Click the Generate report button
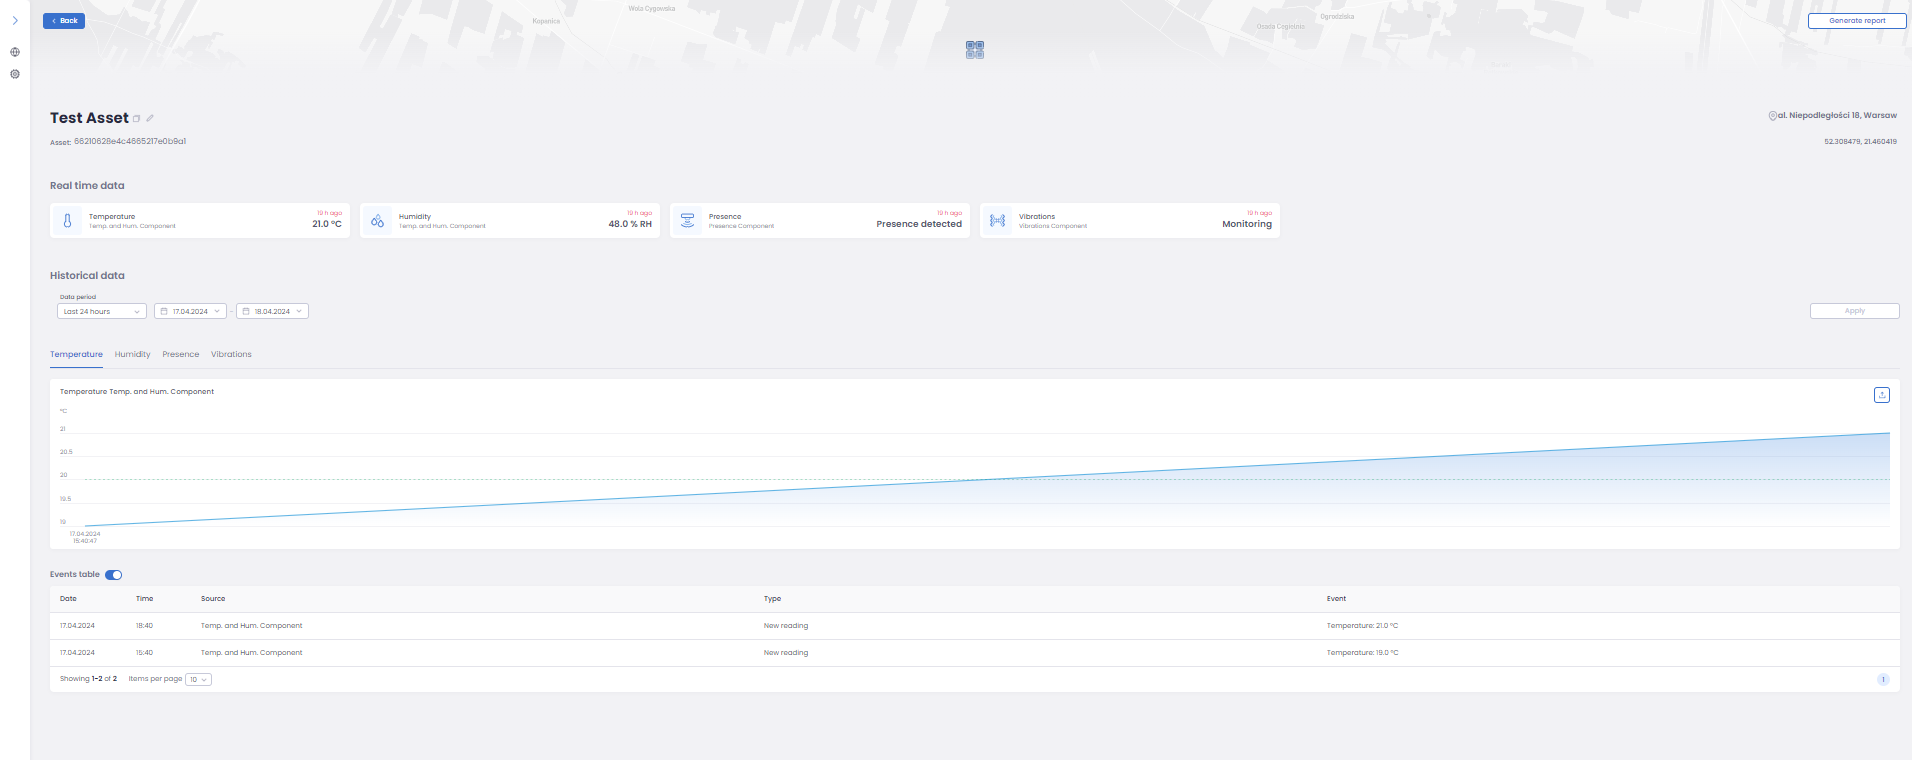 1856,21
